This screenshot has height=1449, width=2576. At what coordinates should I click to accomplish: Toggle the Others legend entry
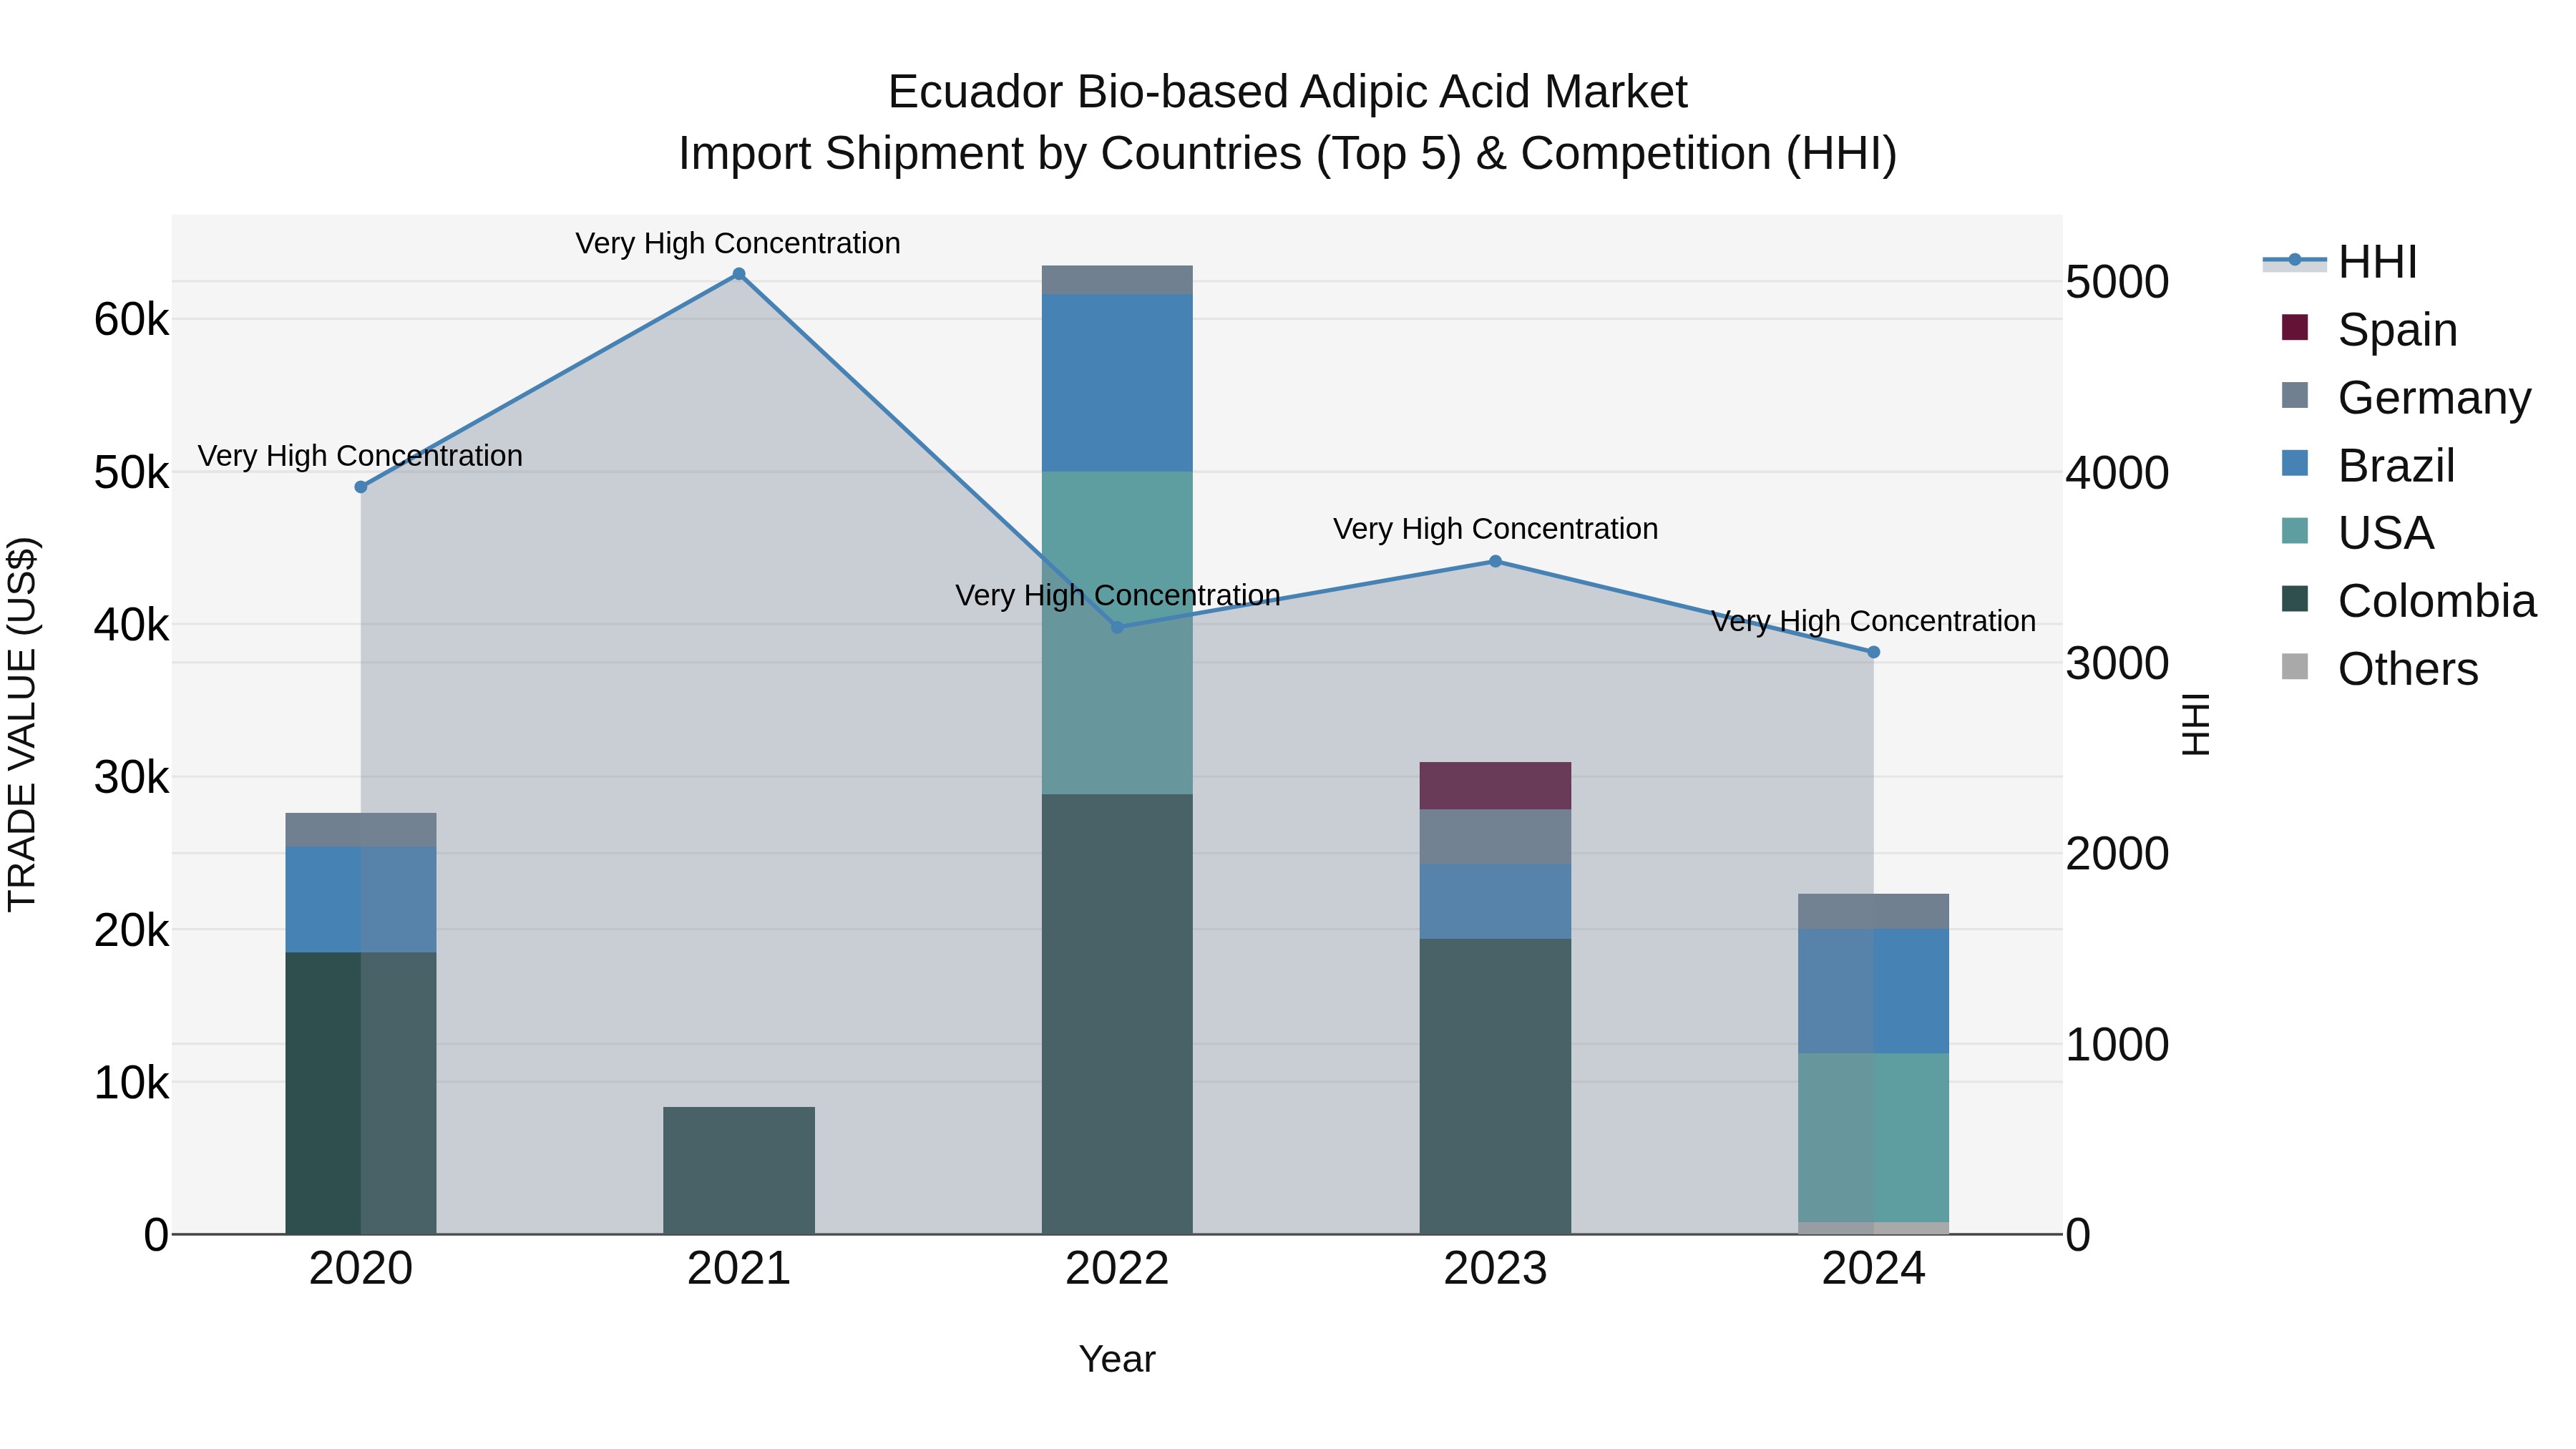2380,668
